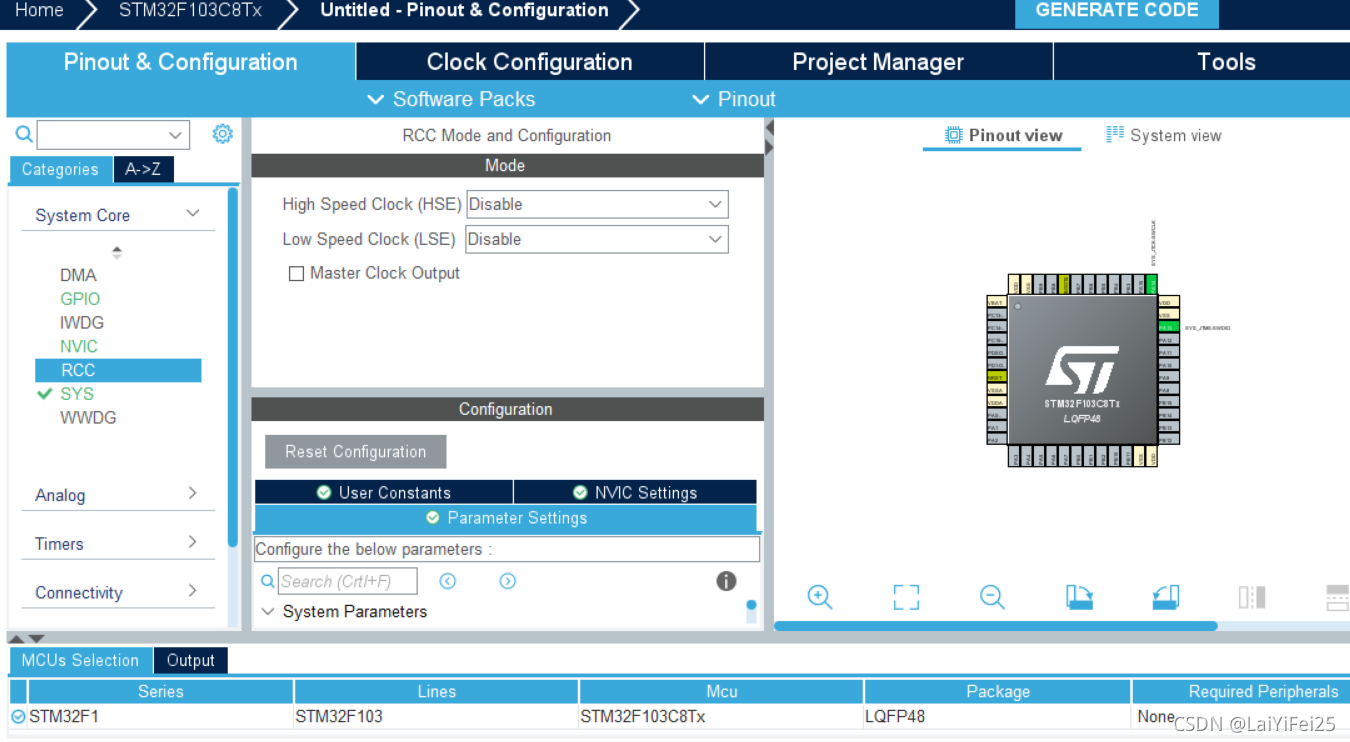Image resolution: width=1350 pixels, height=742 pixels.
Task: Select the Pinout & Configuration tab
Action: (180, 62)
